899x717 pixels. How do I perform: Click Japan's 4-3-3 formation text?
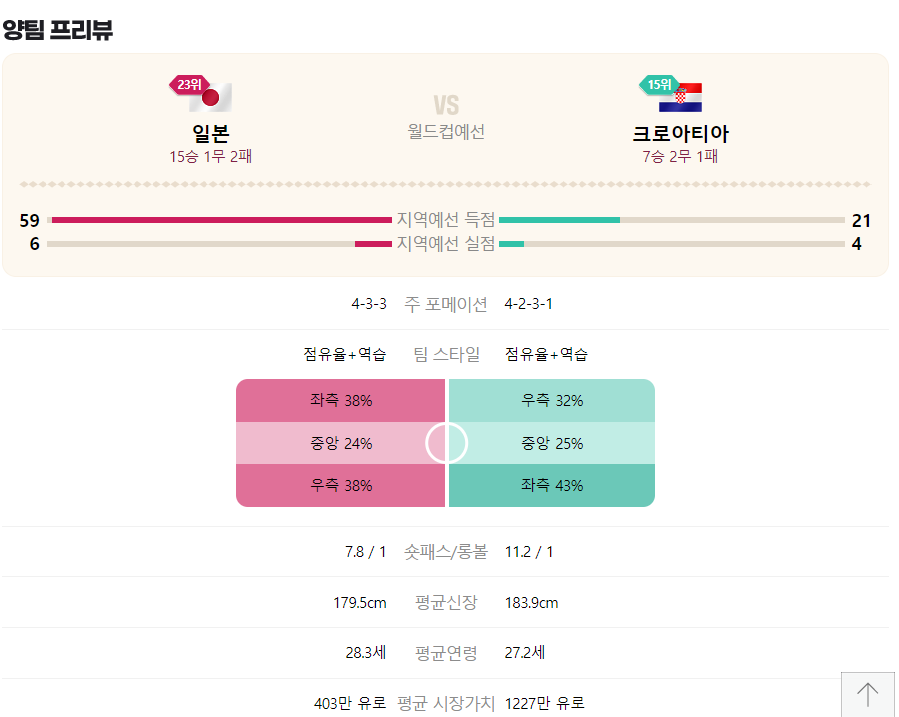[x=368, y=304]
